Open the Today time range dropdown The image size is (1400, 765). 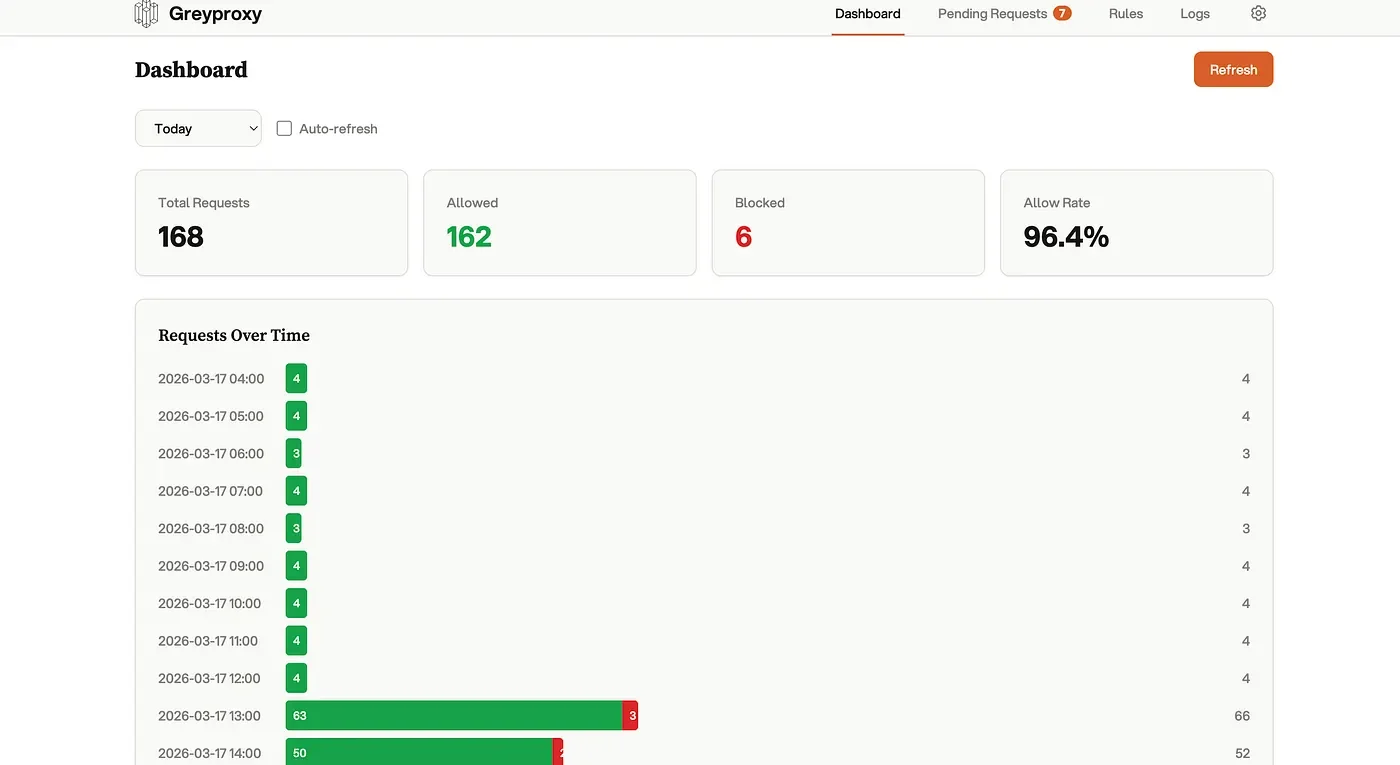tap(198, 129)
